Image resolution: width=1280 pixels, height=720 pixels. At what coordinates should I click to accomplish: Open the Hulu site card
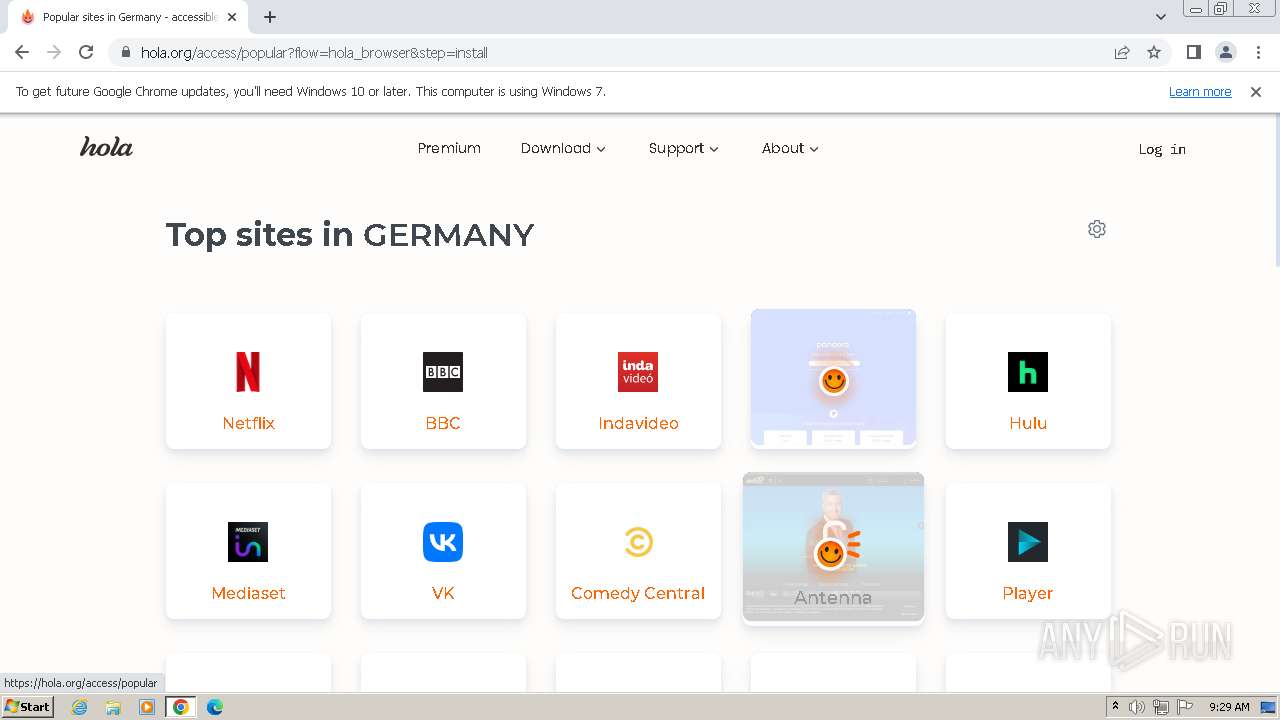tap(1028, 381)
